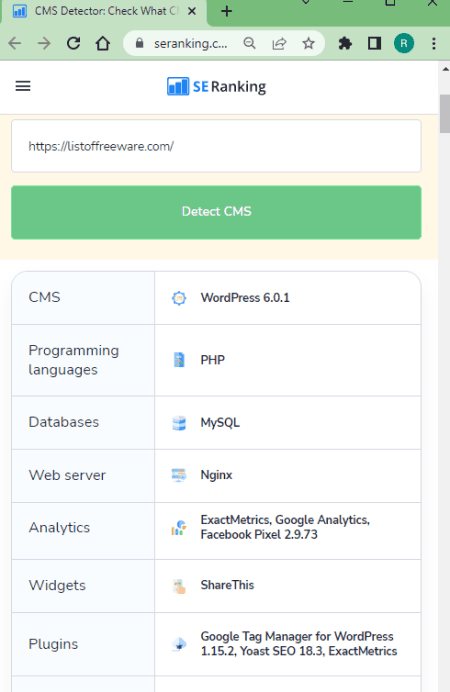Click the Plugins row label
This screenshot has width=450, height=692.
tap(53, 644)
